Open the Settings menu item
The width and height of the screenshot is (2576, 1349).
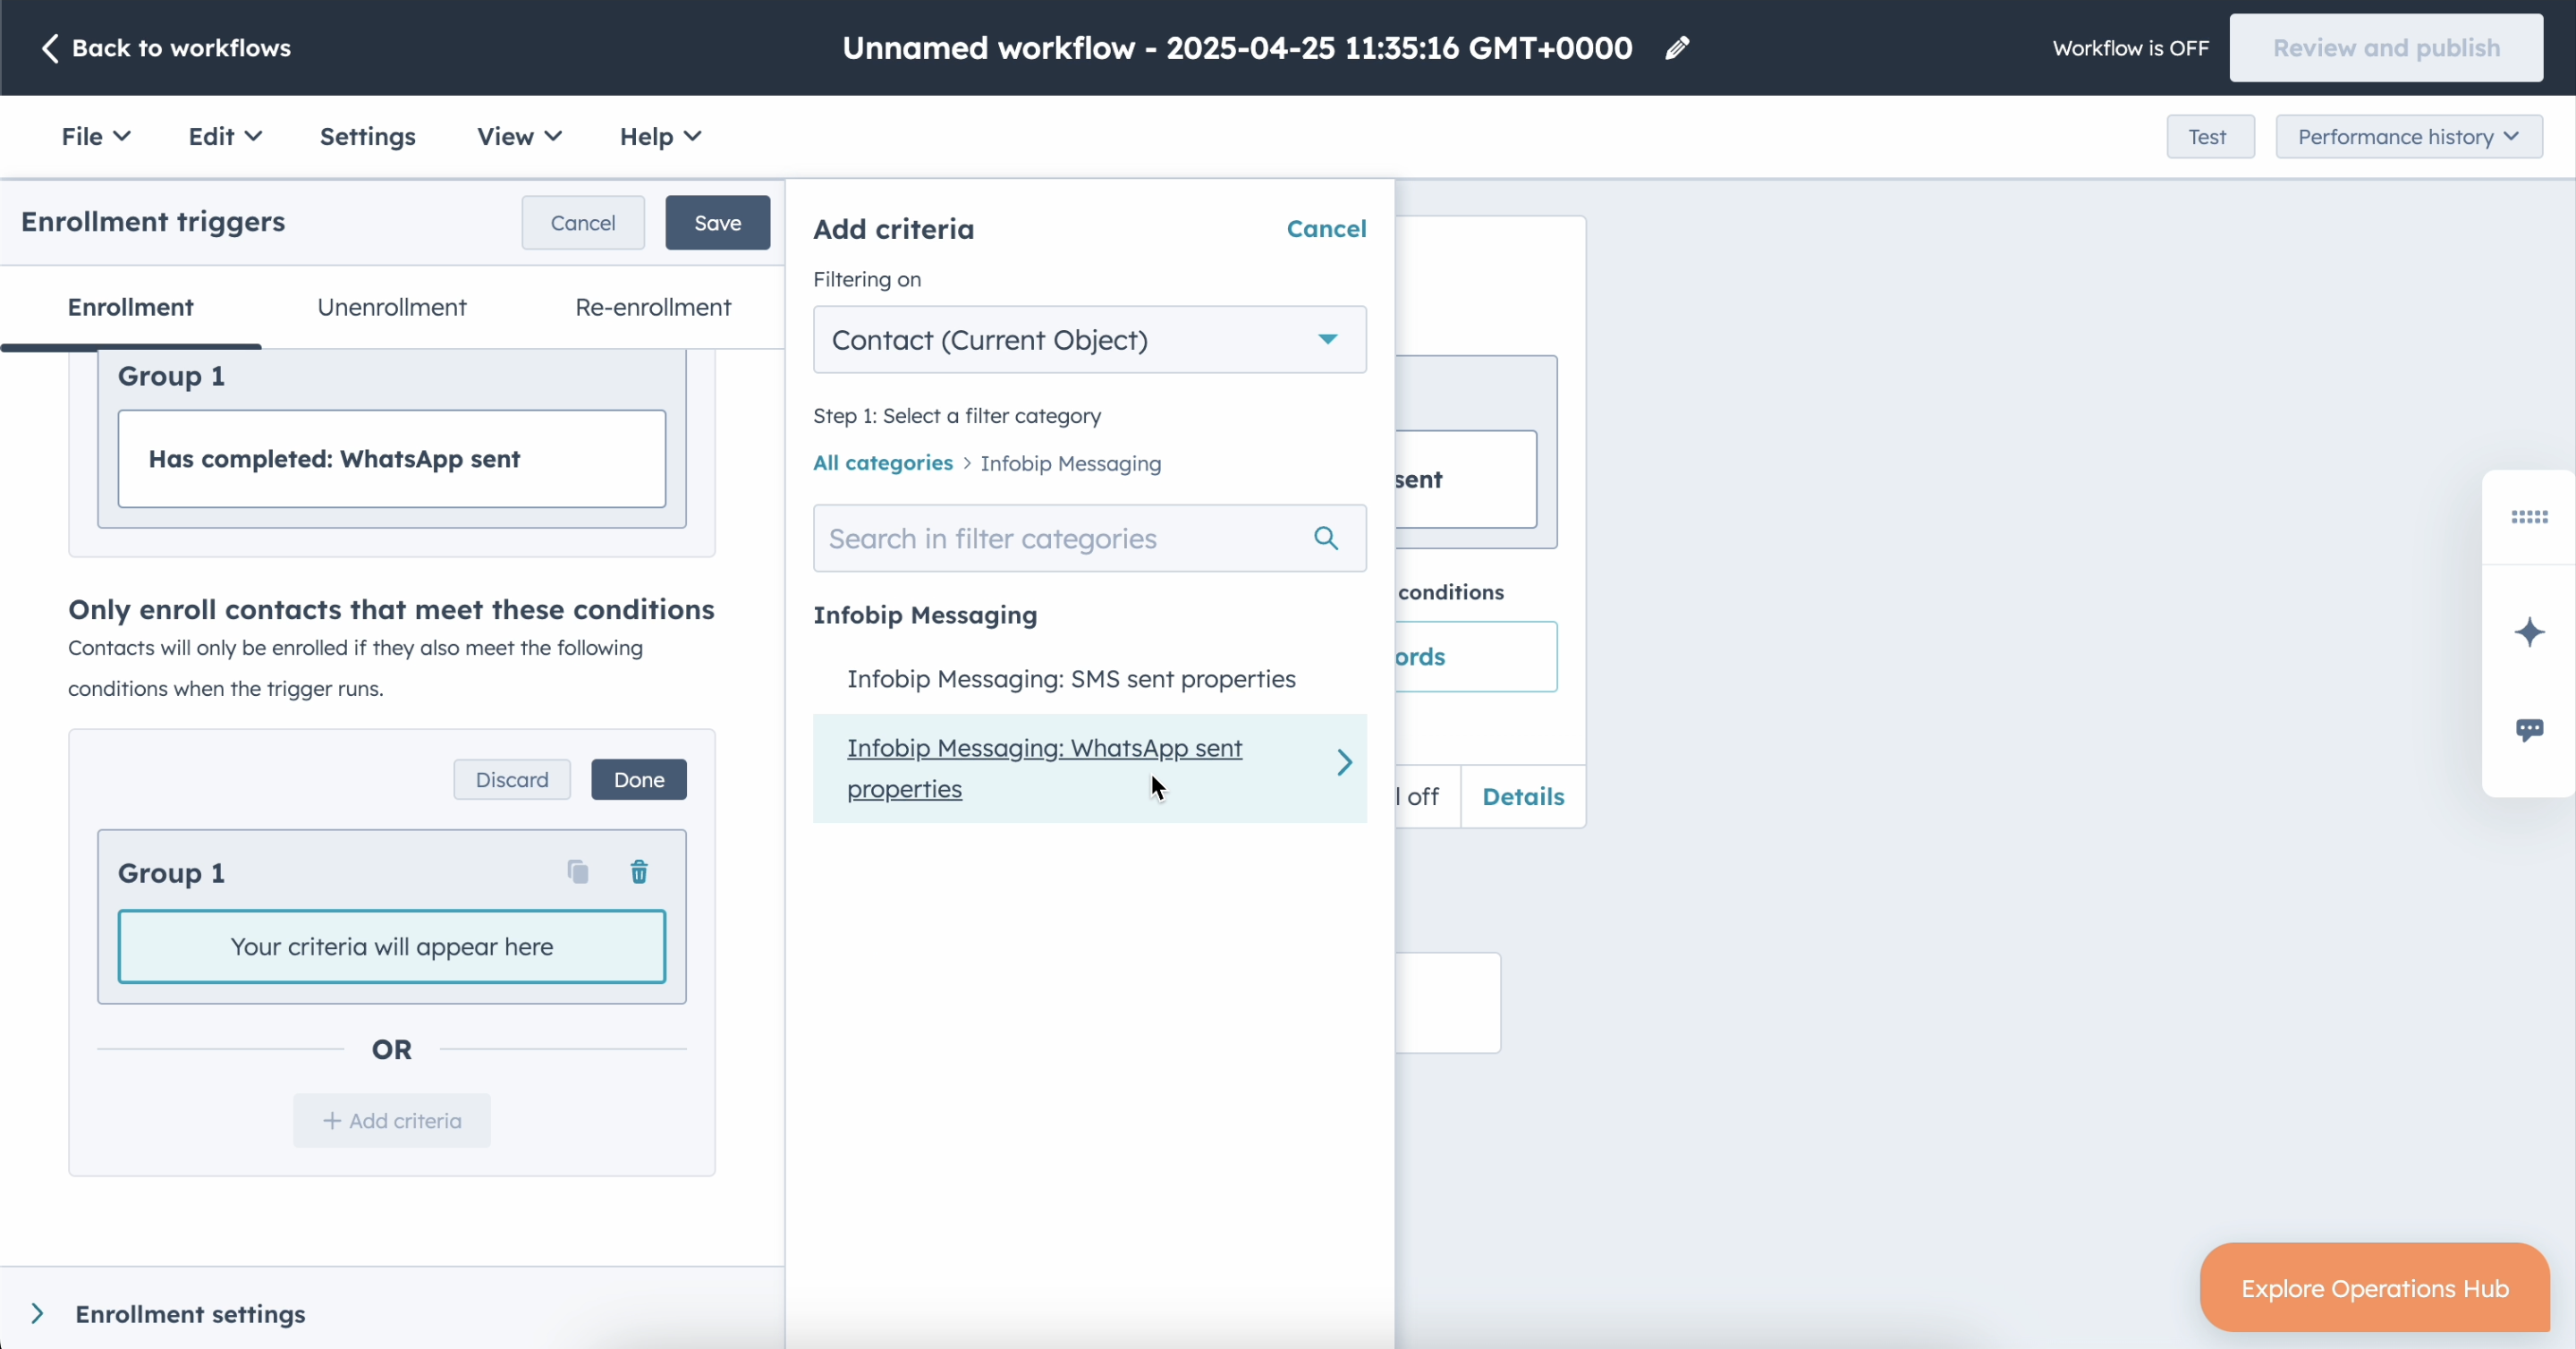367,136
